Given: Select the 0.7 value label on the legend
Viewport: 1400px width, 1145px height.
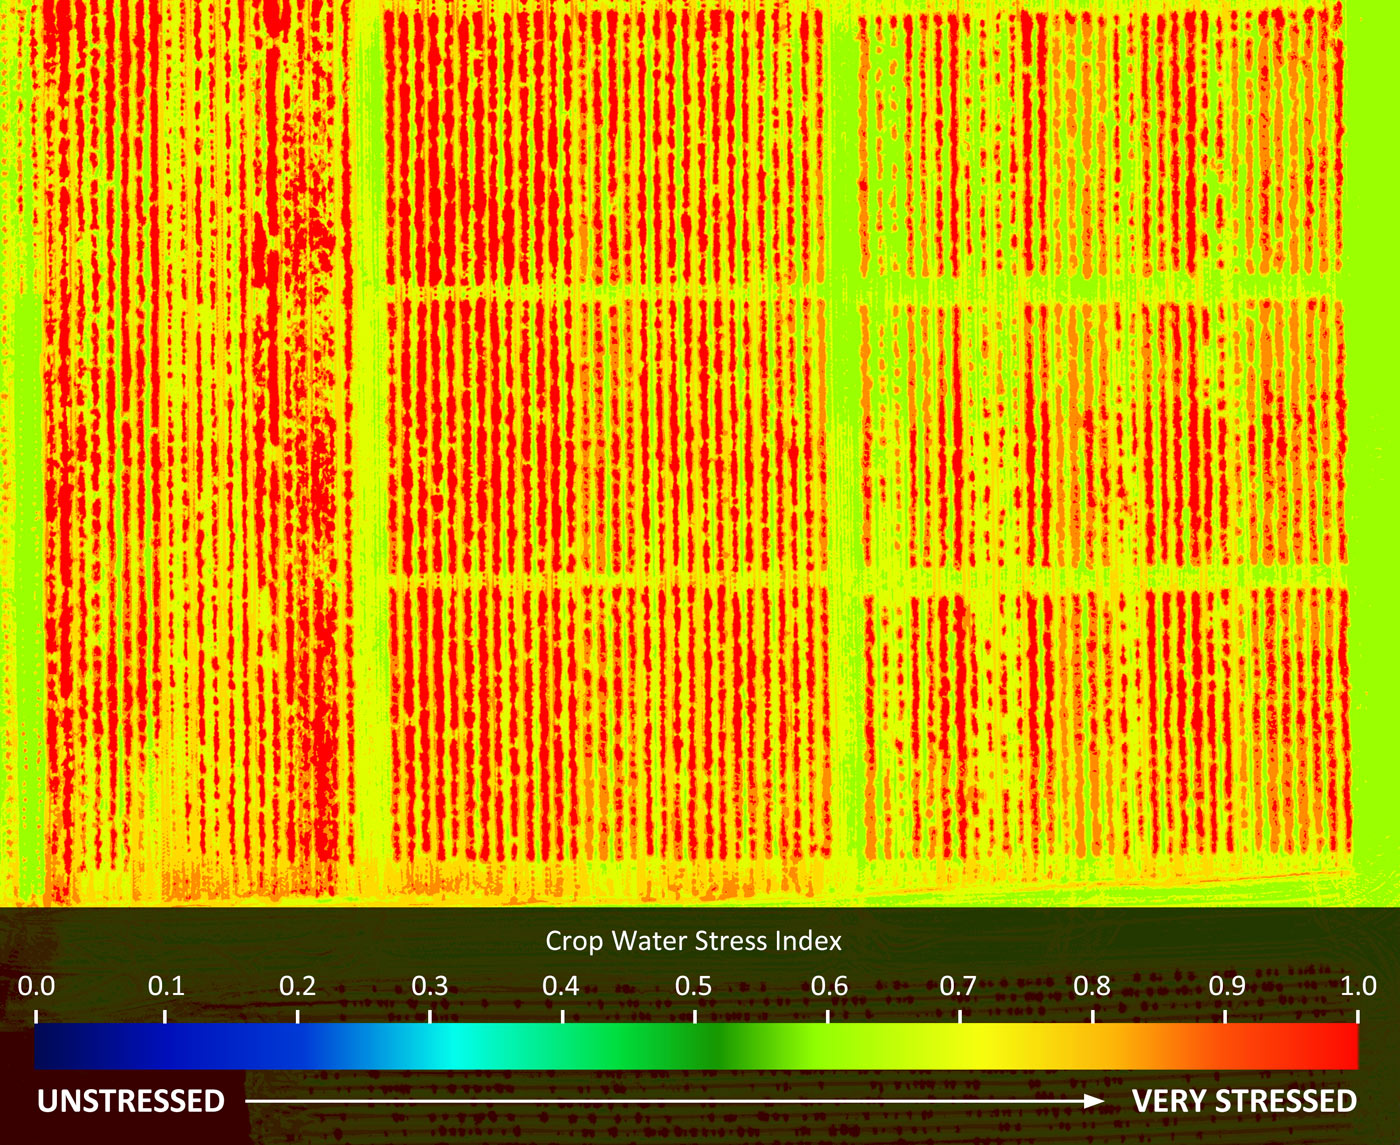Looking at the screenshot, I should [x=958, y=986].
